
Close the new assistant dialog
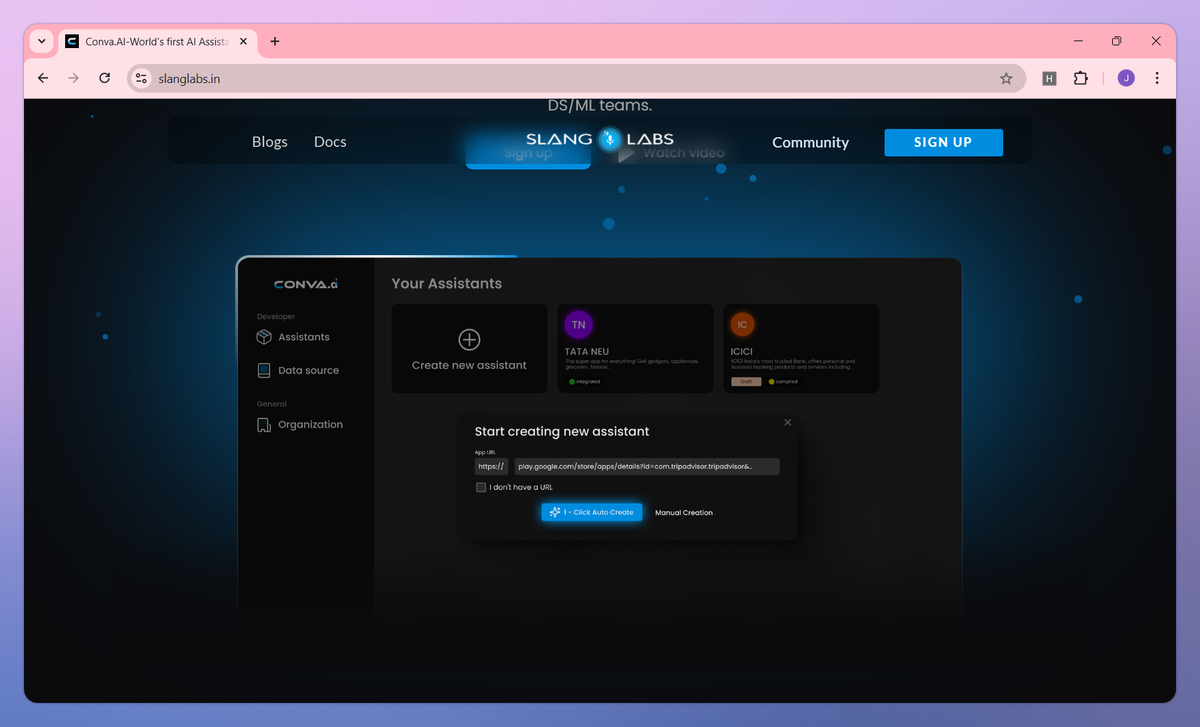pos(787,422)
